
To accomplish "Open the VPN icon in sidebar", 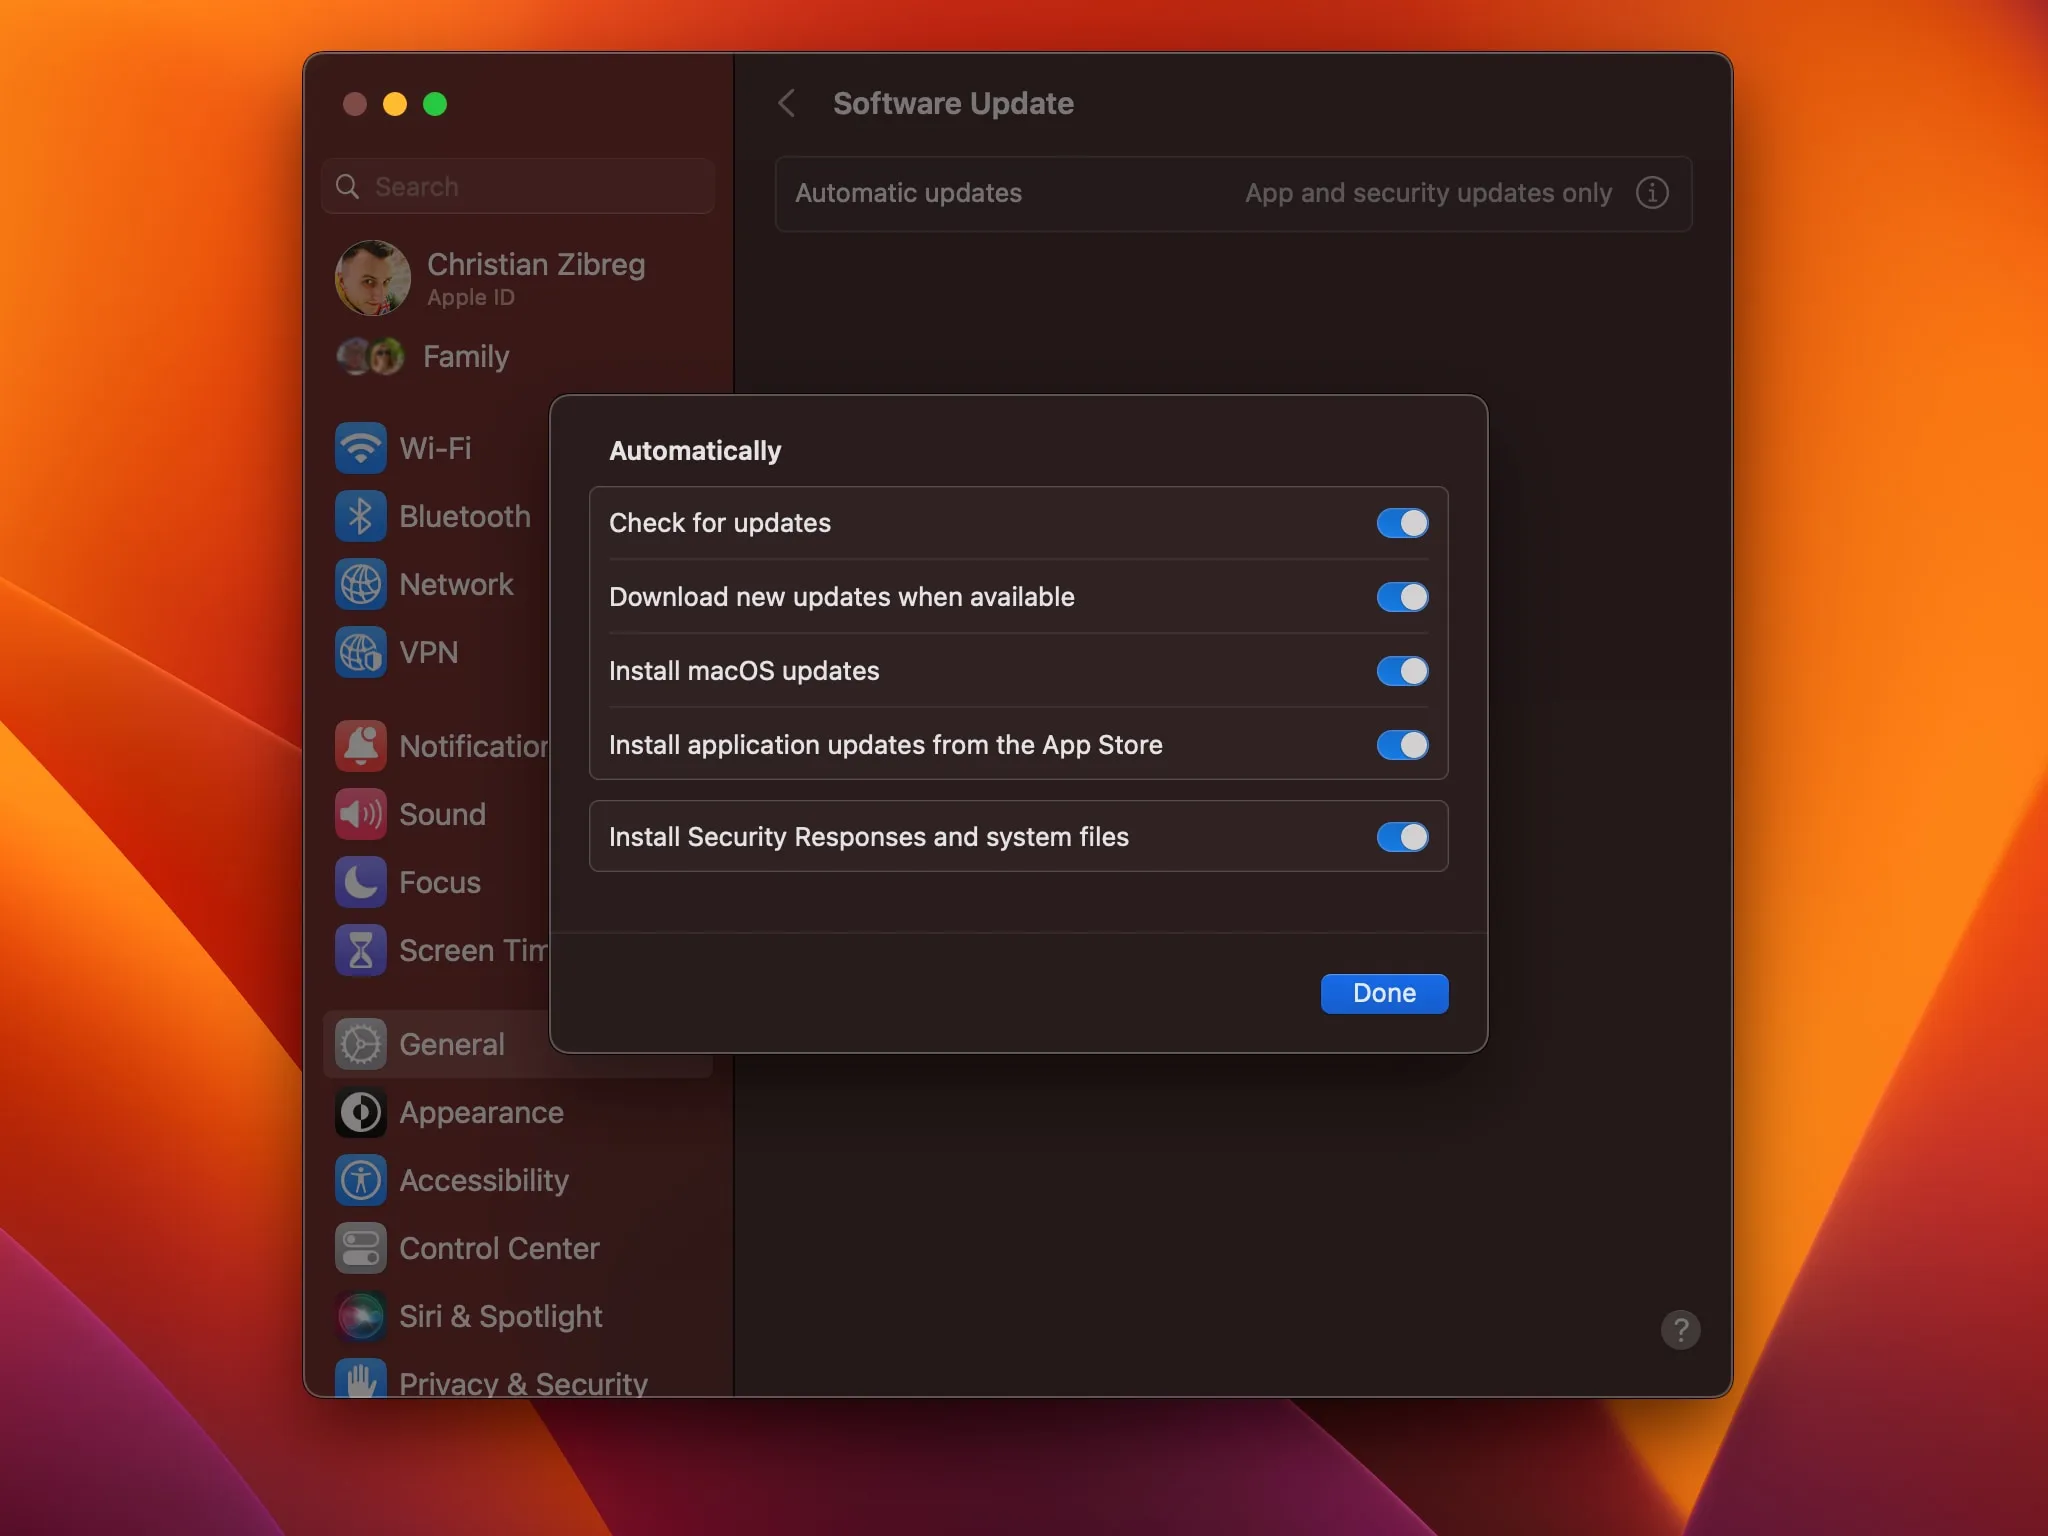I will 360,652.
